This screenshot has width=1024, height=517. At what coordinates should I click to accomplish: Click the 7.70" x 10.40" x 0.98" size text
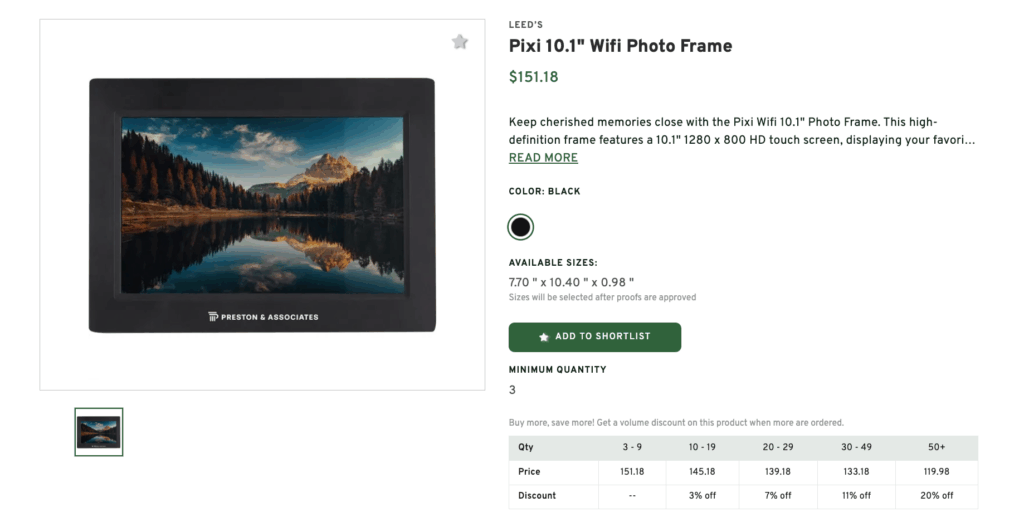click(x=571, y=282)
